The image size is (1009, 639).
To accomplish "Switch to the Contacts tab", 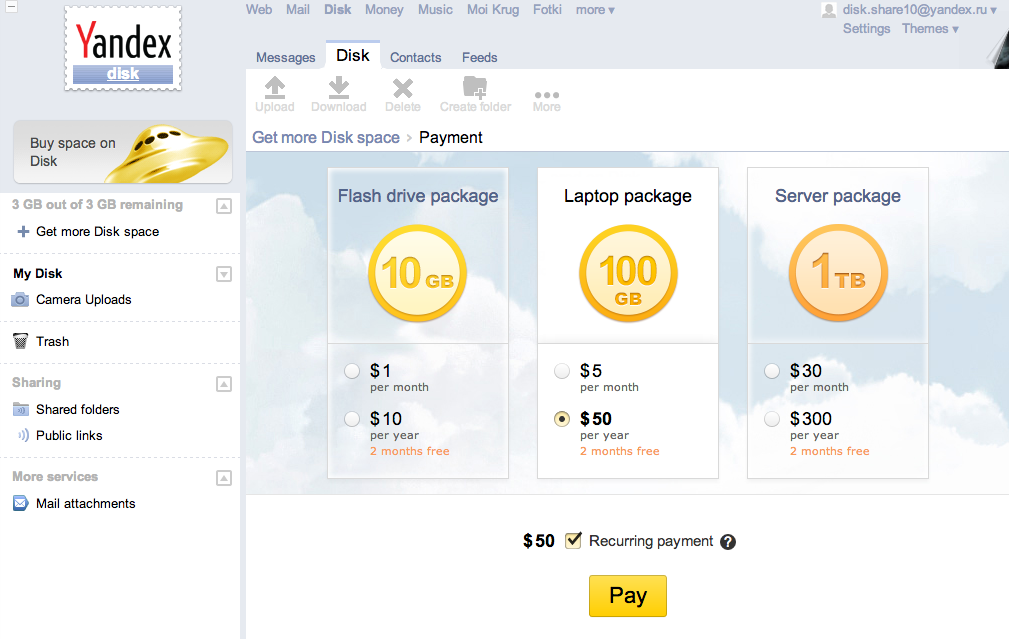I will coord(416,58).
